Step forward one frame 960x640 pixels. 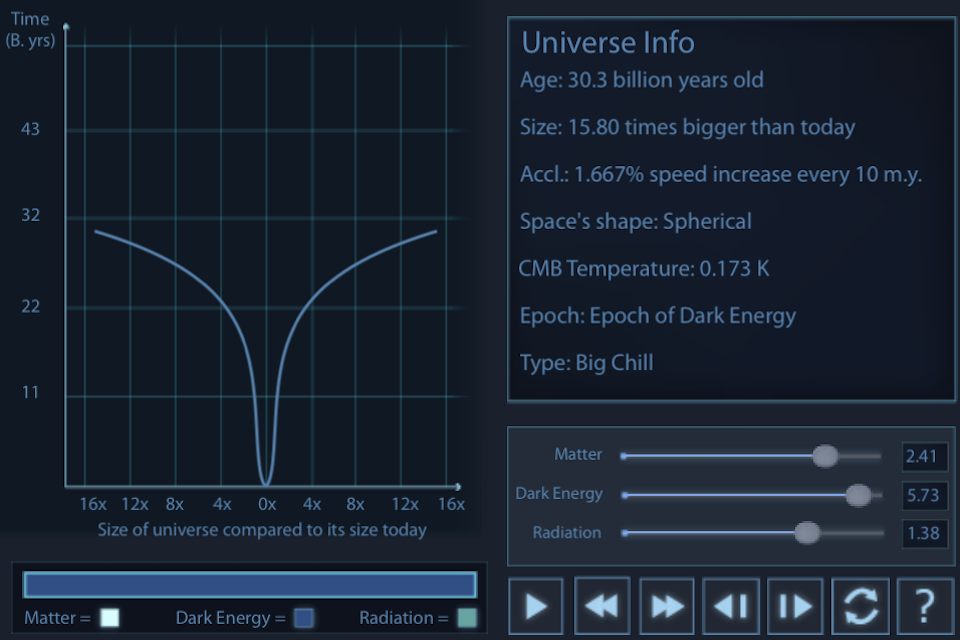click(x=795, y=606)
